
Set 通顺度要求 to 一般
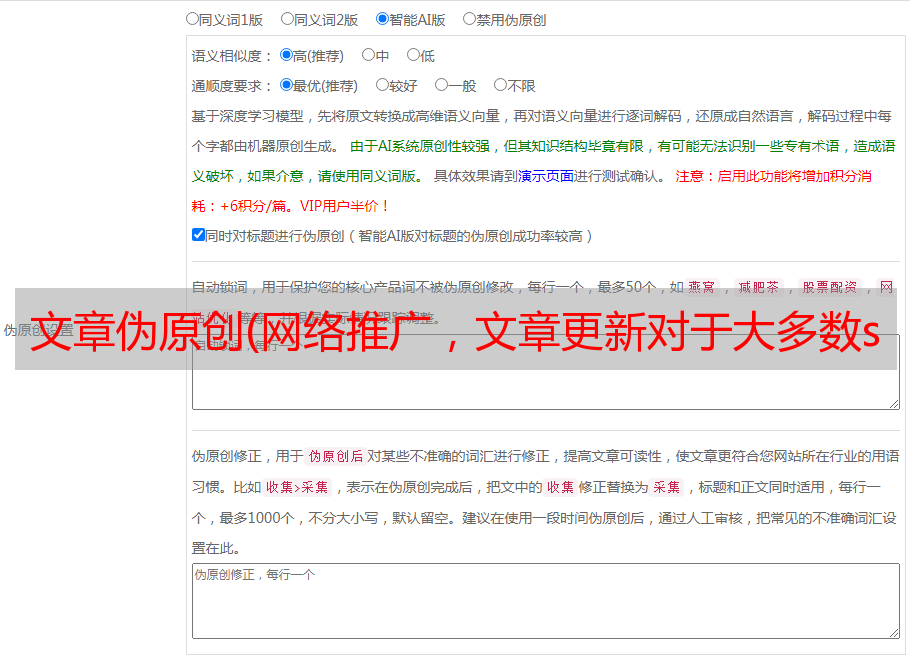(x=442, y=85)
